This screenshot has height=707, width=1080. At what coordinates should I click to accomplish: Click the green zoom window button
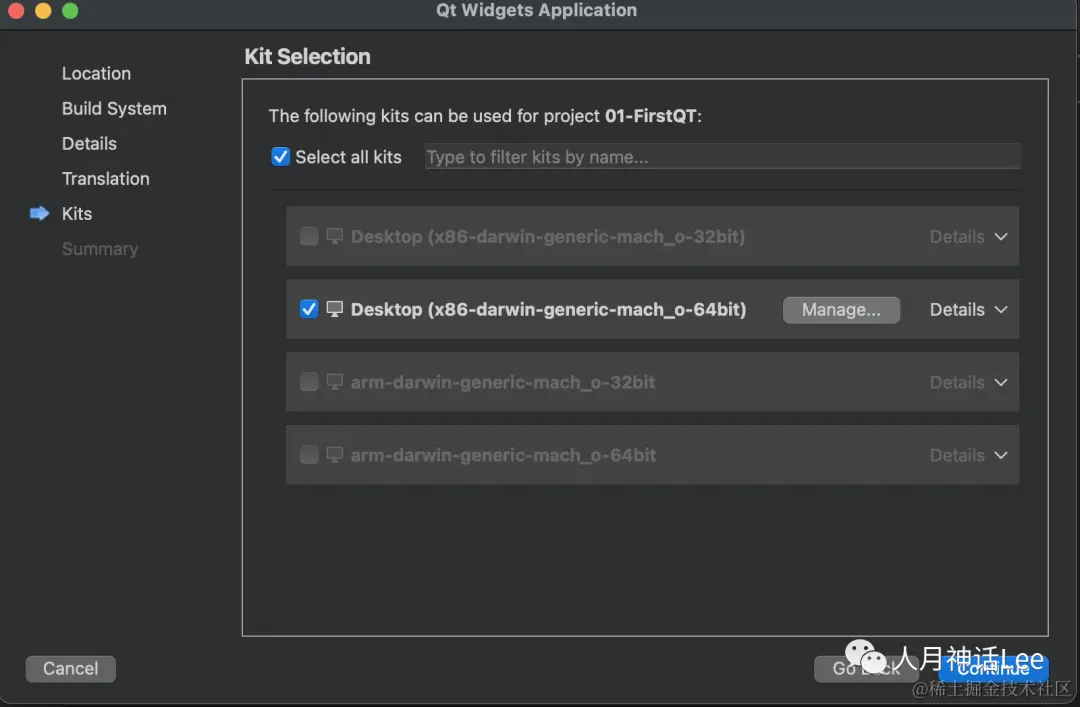(x=70, y=10)
